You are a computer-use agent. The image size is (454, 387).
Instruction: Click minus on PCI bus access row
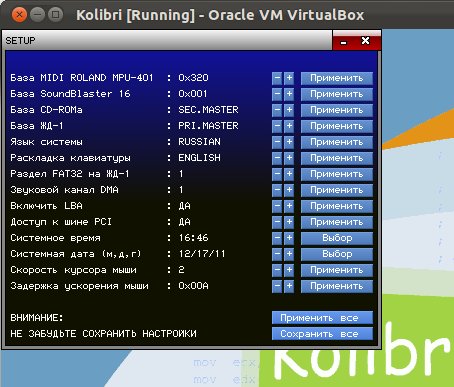[x=277, y=222]
